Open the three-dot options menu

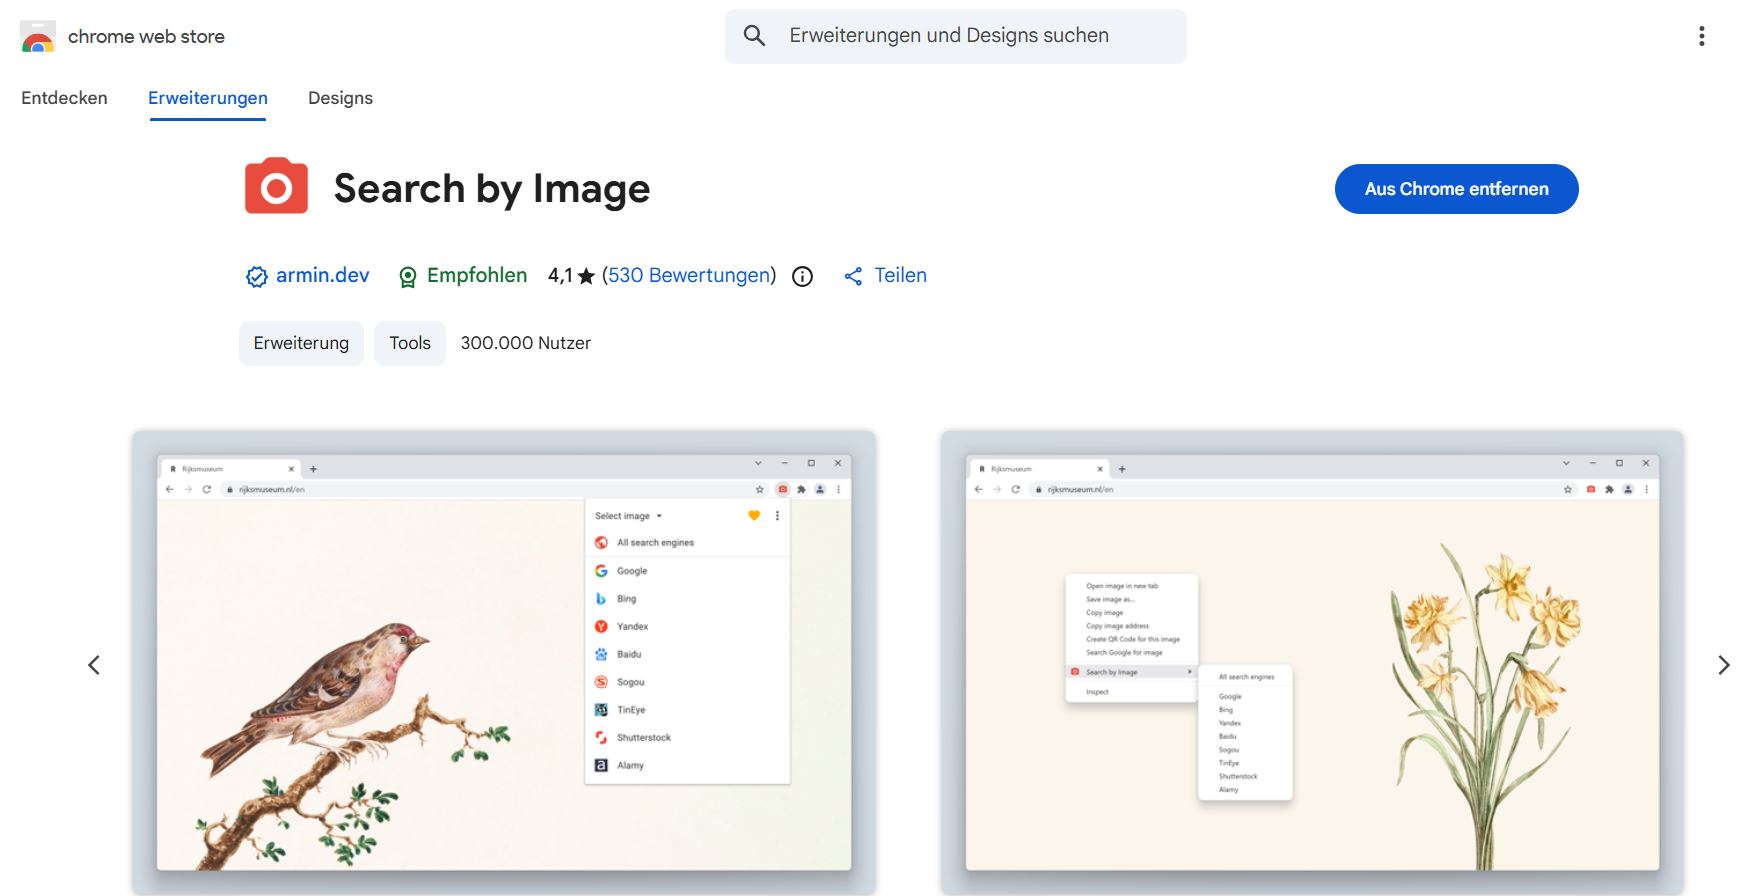click(1701, 37)
